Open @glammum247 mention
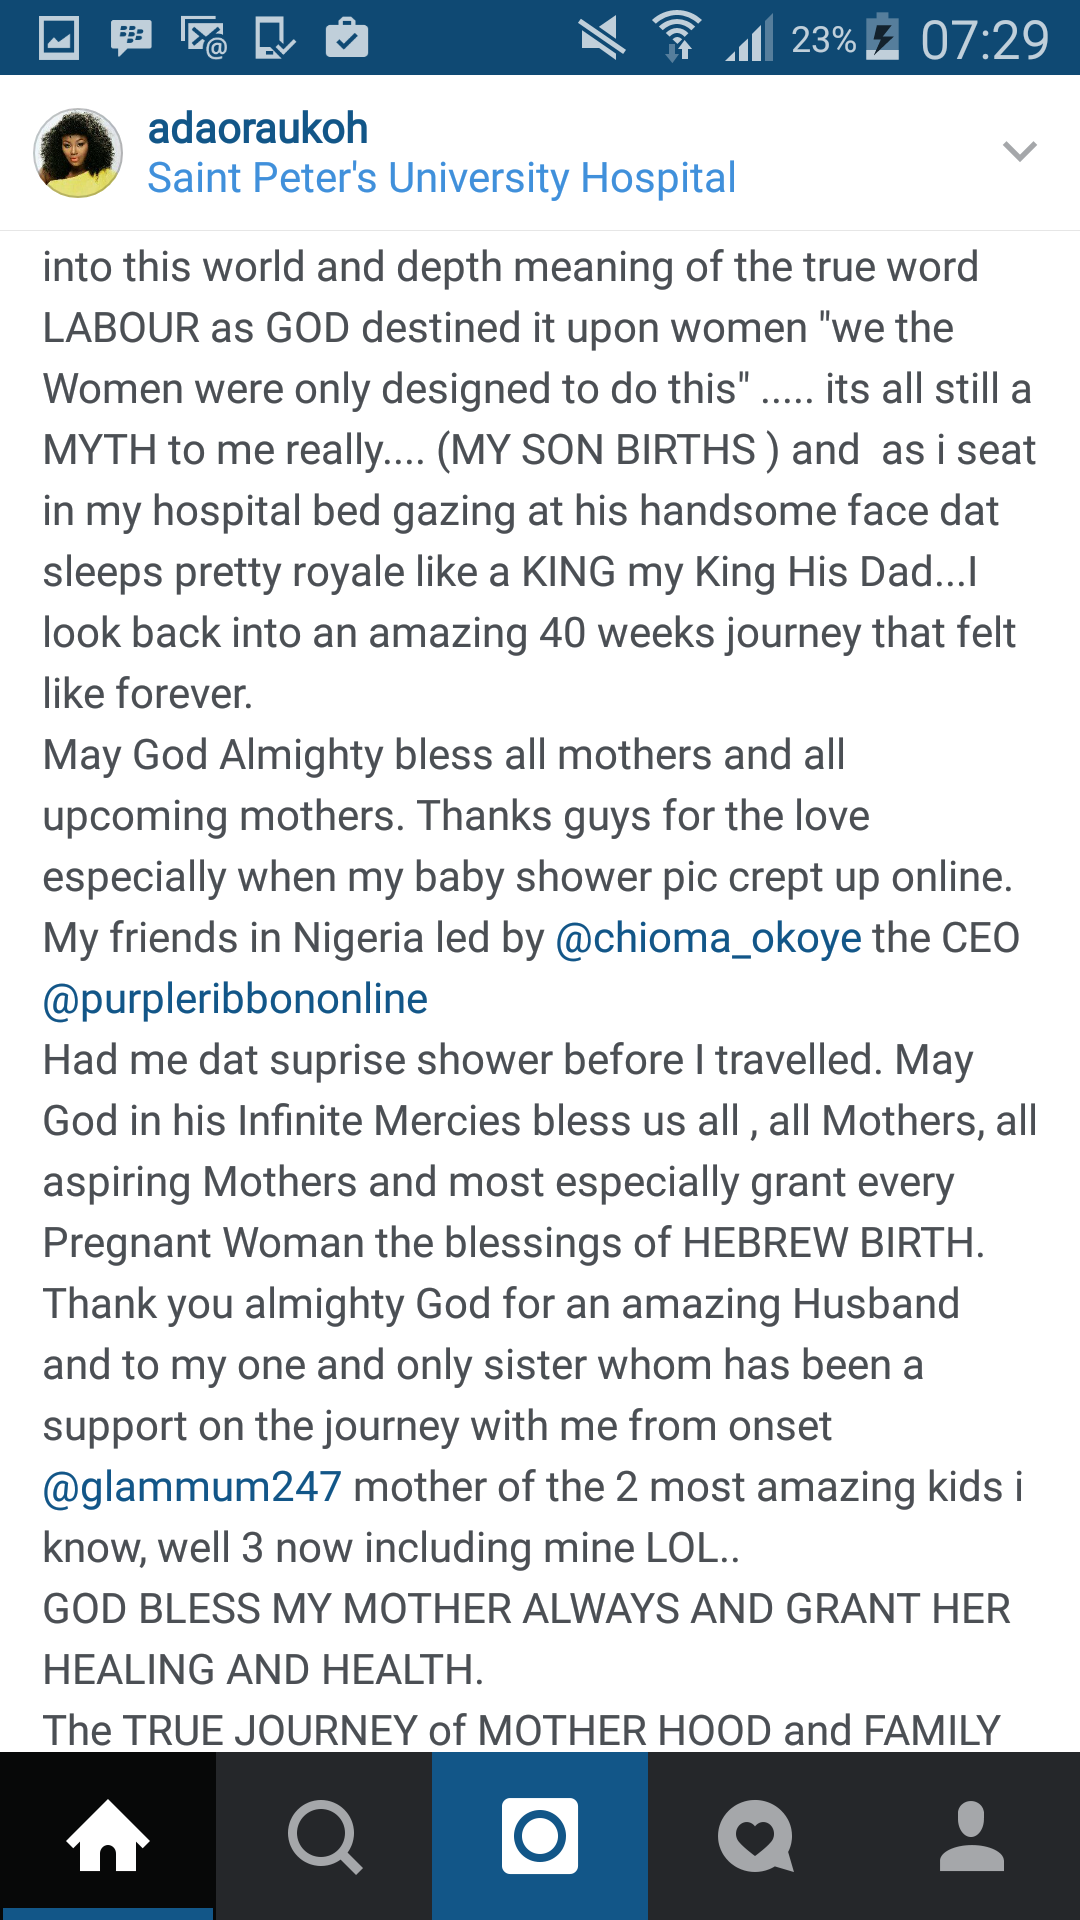This screenshot has height=1920, width=1080. pos(192,1487)
